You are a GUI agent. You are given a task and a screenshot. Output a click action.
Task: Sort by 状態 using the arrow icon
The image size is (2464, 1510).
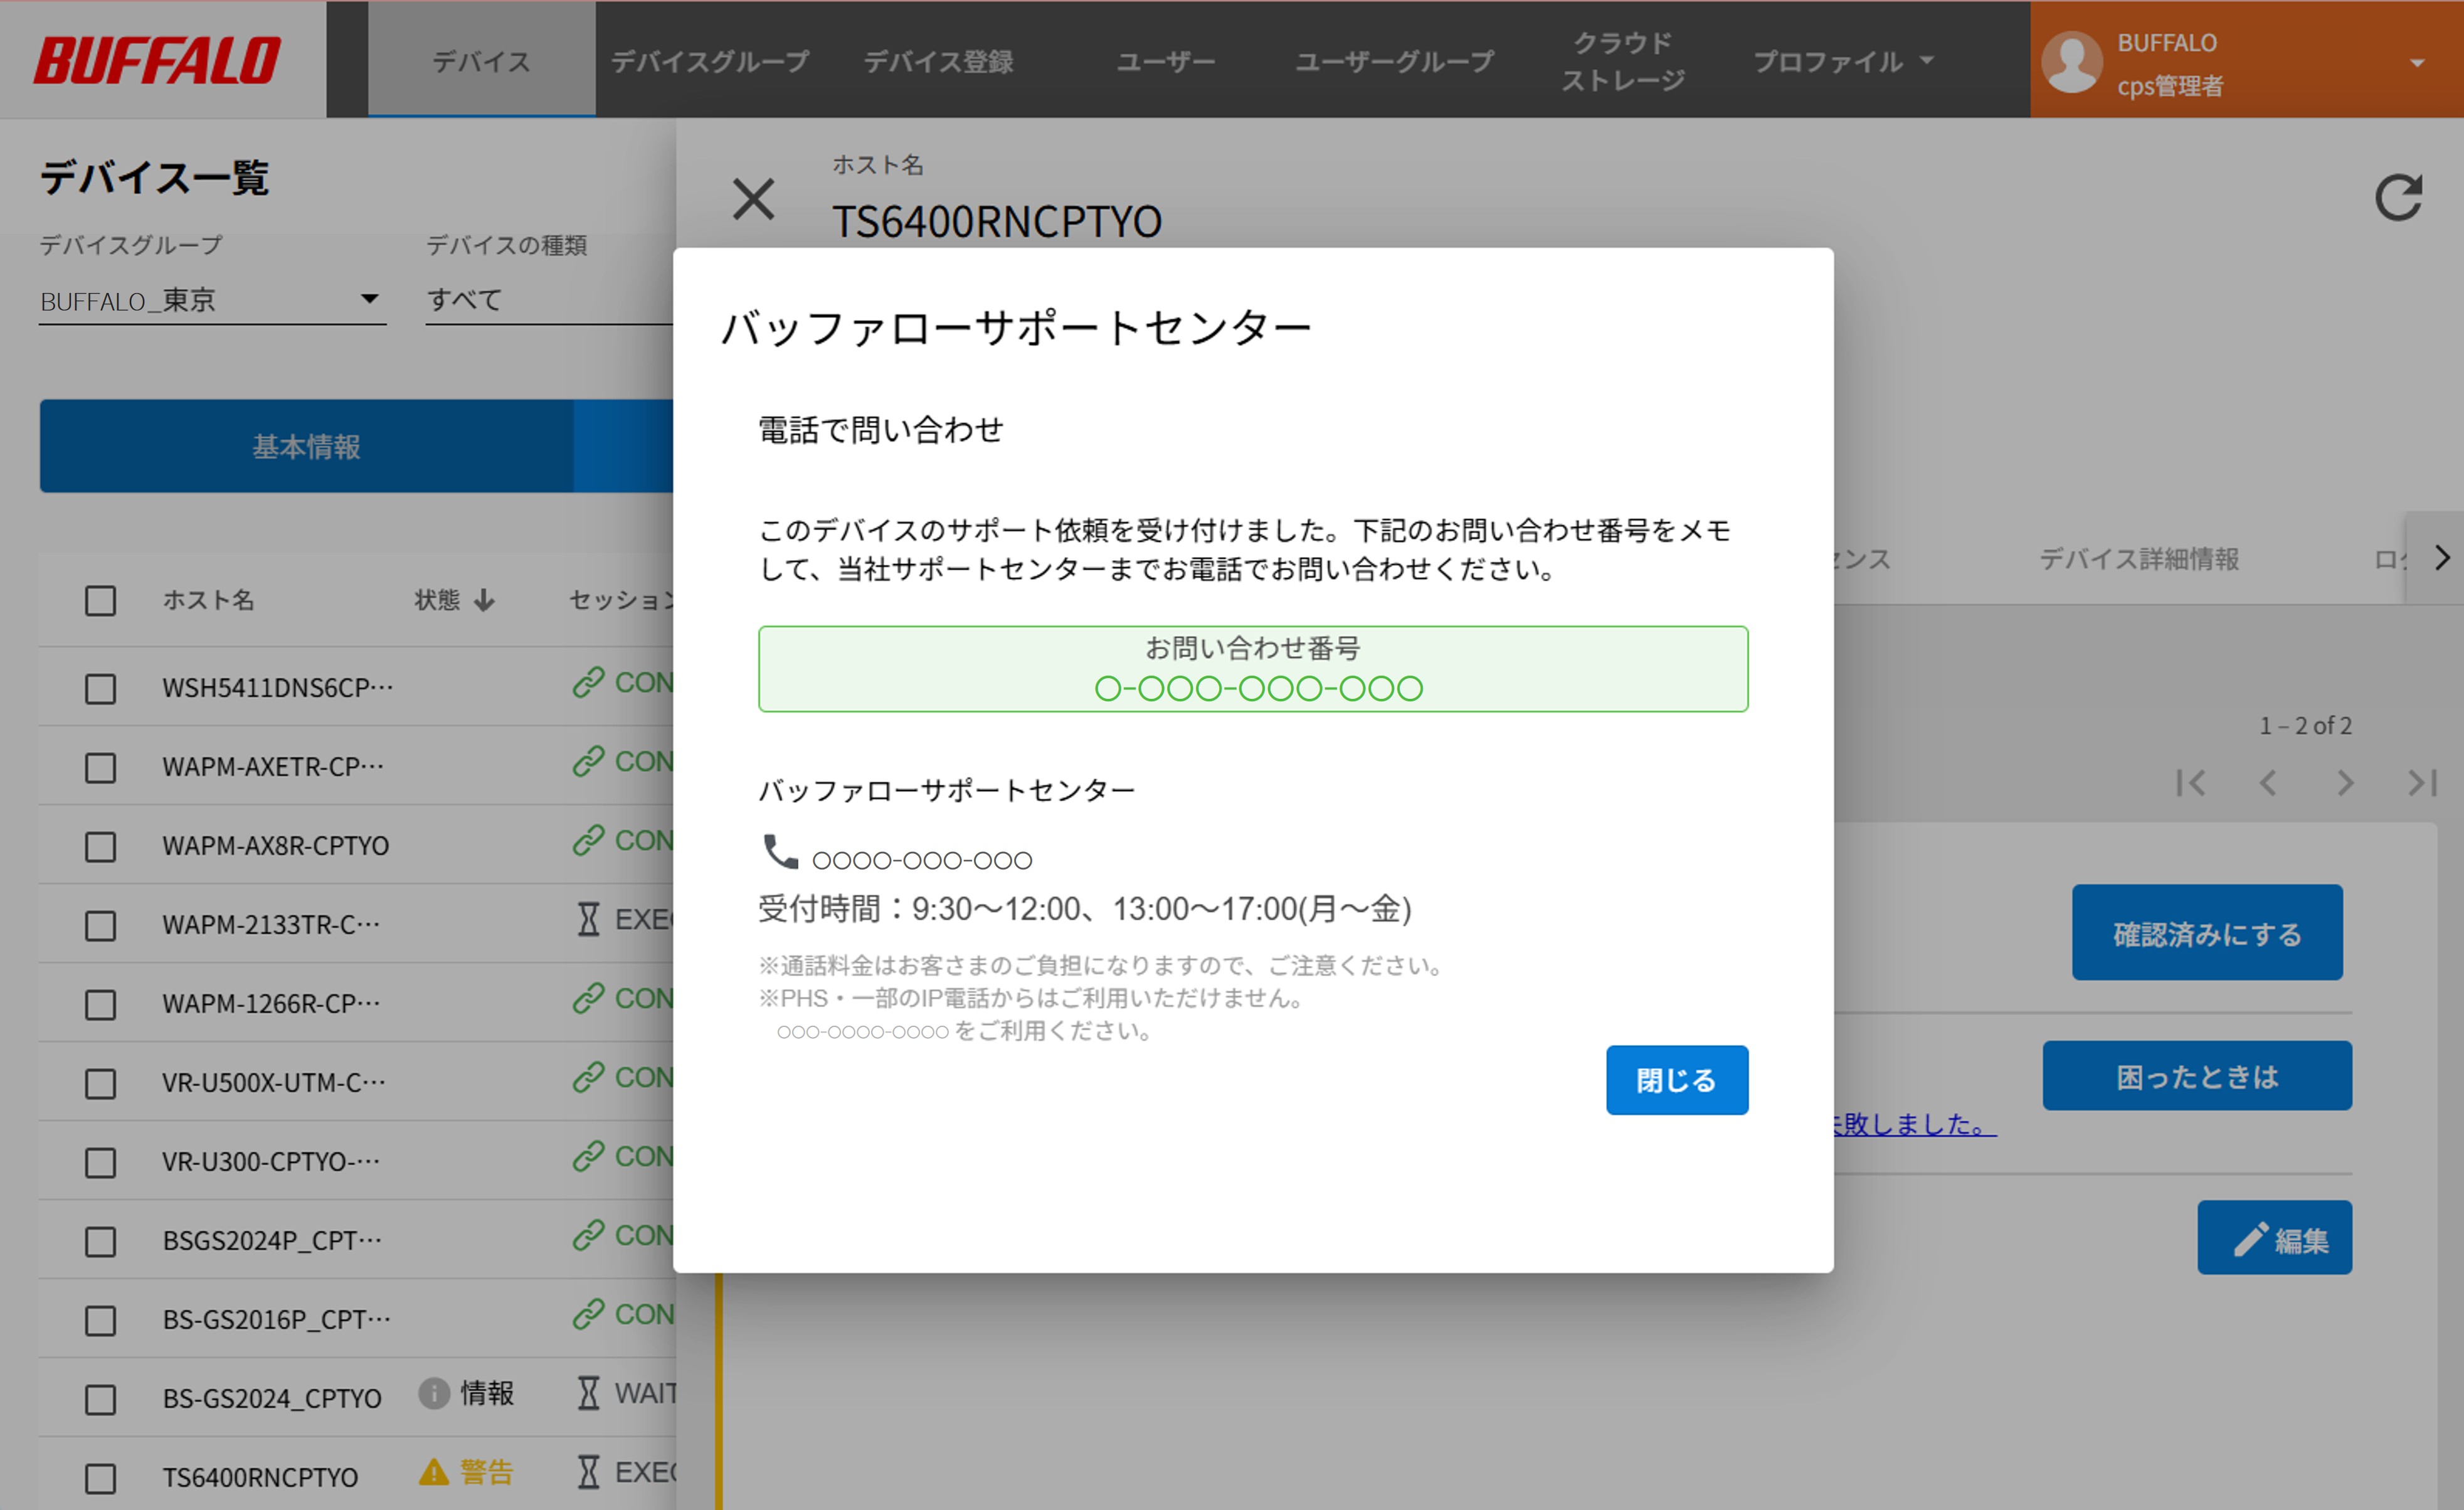[x=484, y=600]
